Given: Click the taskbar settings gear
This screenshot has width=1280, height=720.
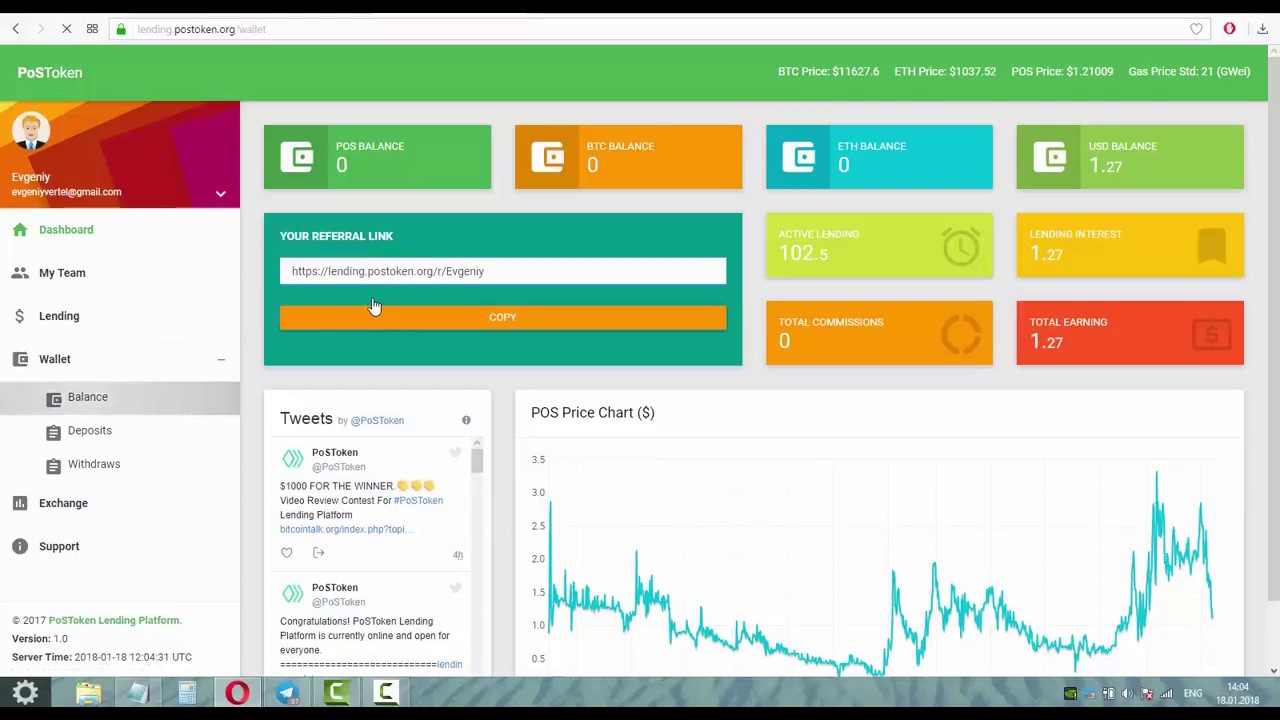Looking at the screenshot, I should click(25, 692).
